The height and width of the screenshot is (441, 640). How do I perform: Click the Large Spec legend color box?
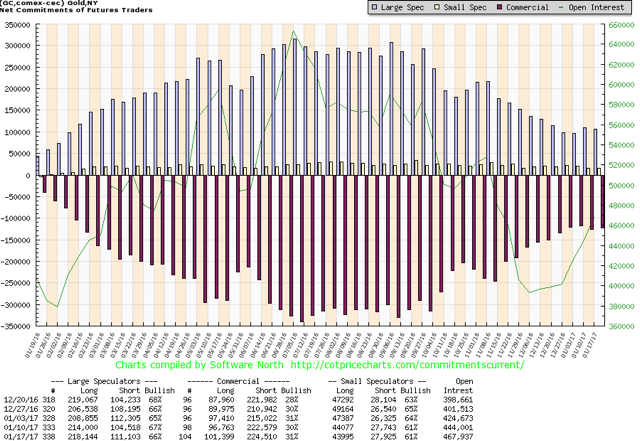(374, 7)
